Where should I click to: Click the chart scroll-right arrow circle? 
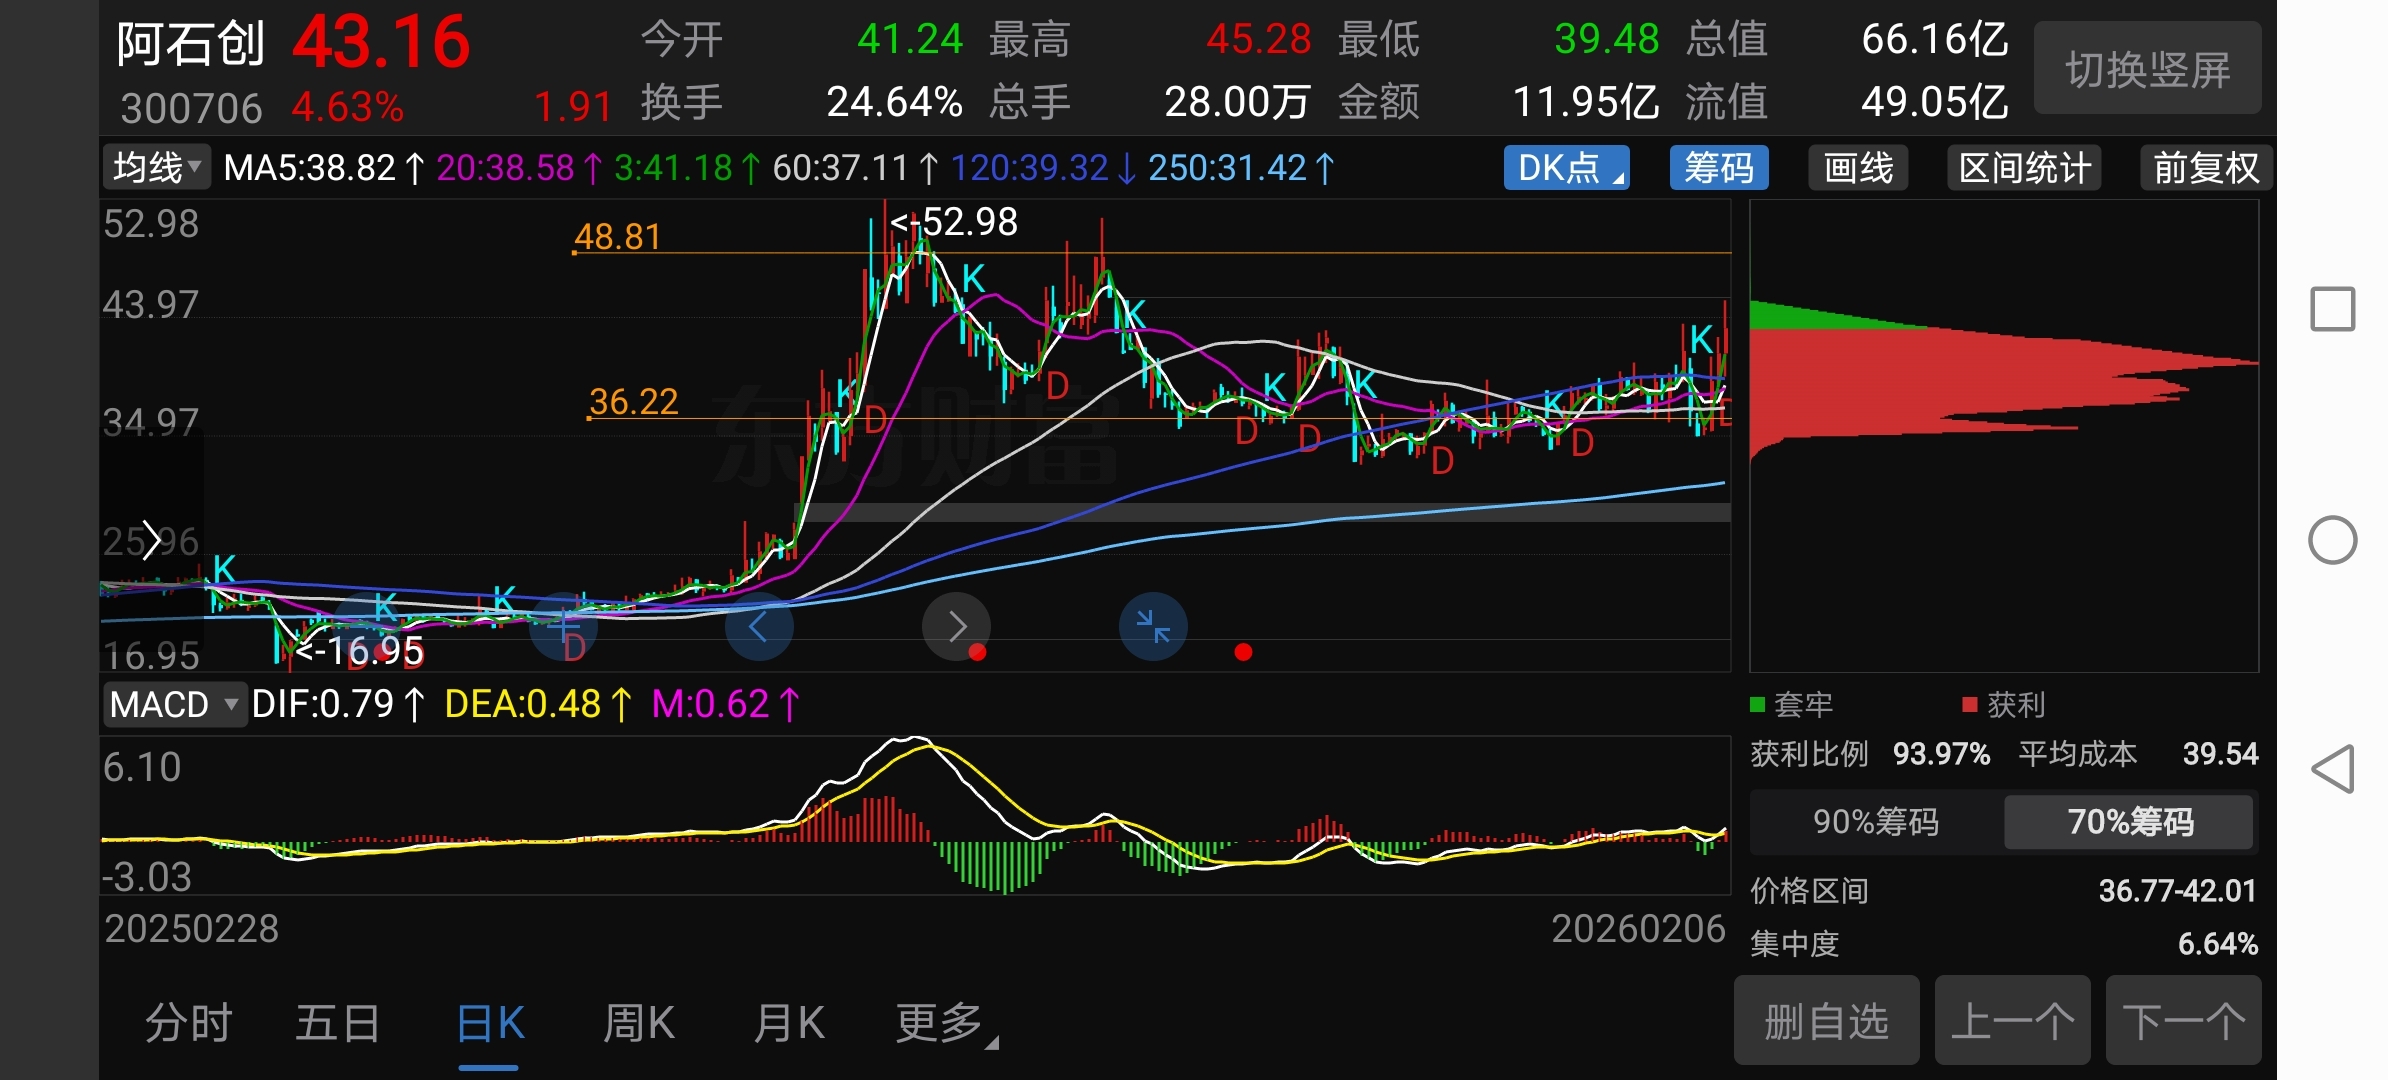(x=956, y=627)
